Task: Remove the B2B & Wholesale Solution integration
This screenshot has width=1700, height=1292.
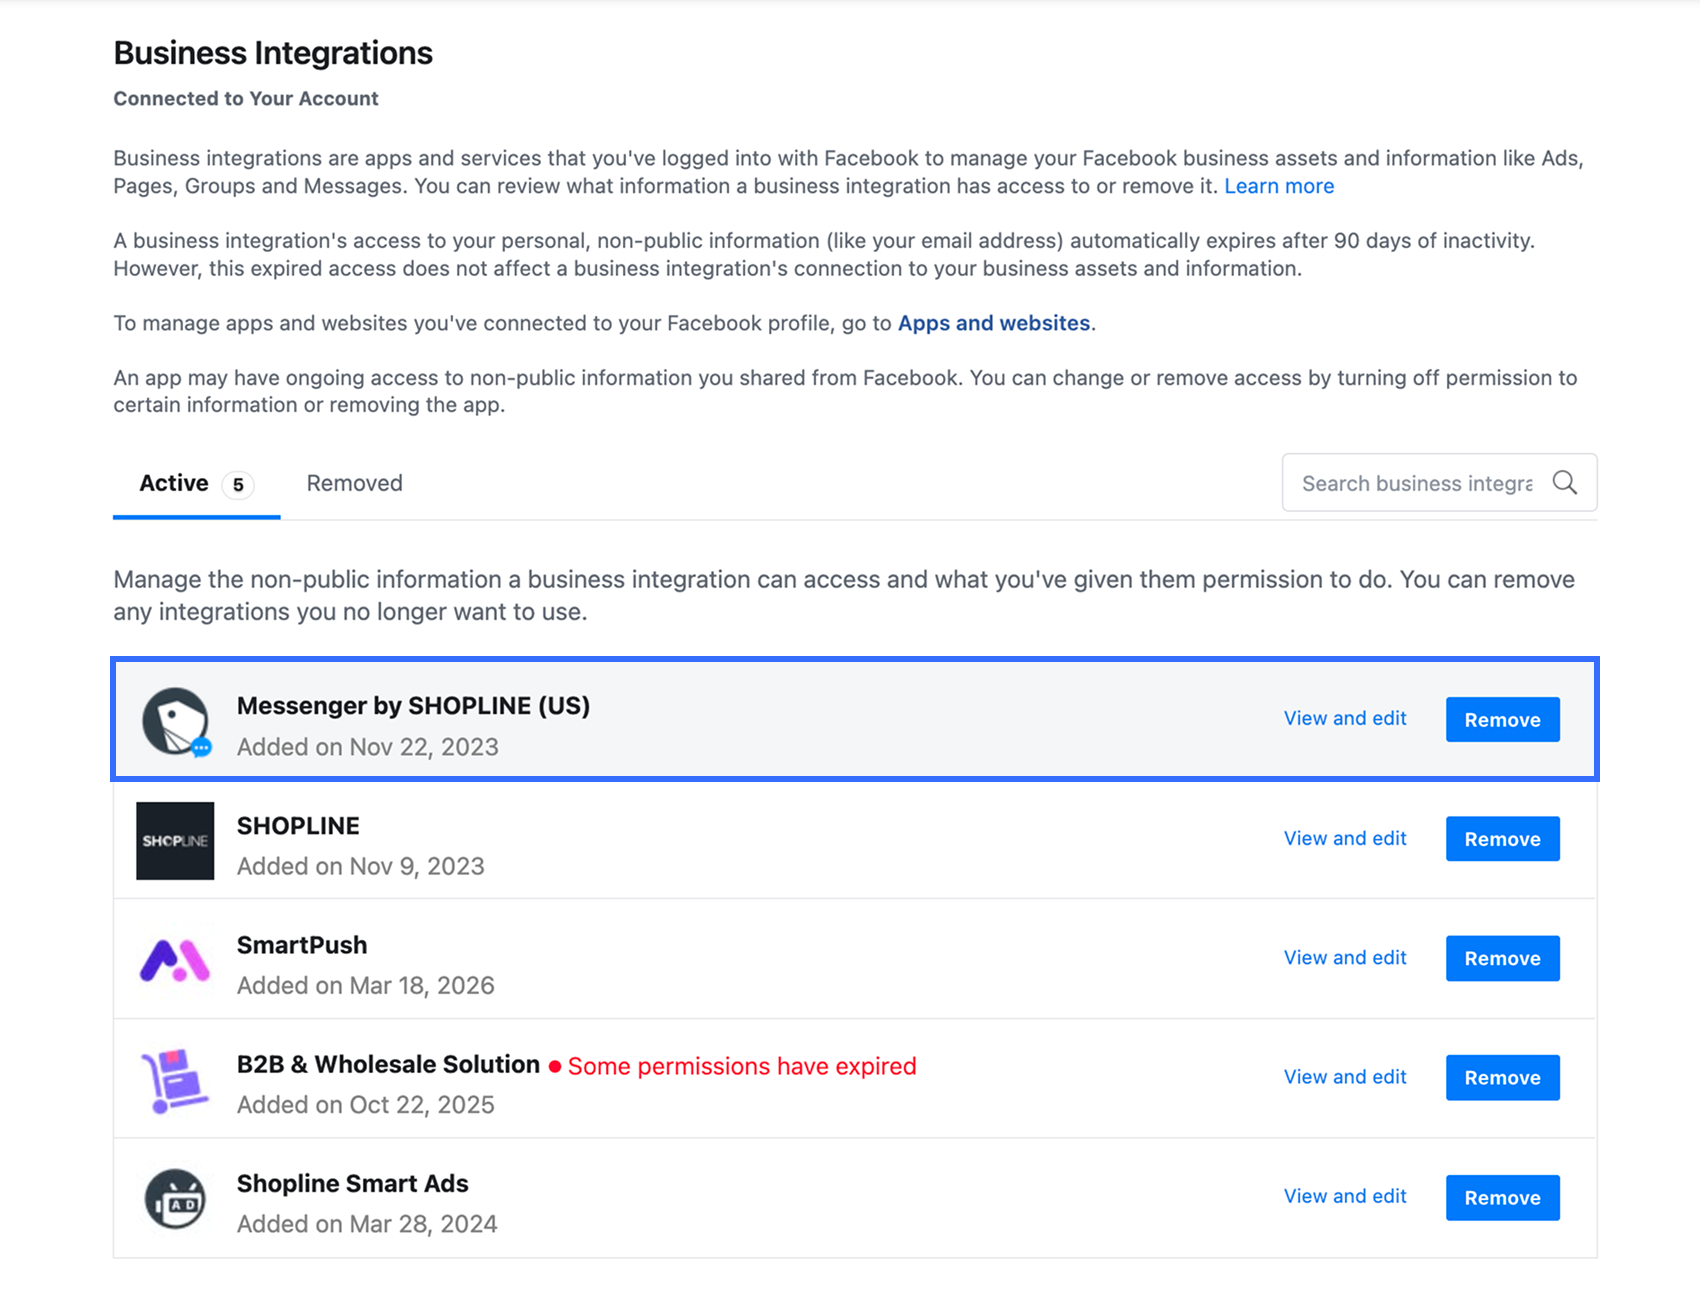Action: pos(1502,1077)
